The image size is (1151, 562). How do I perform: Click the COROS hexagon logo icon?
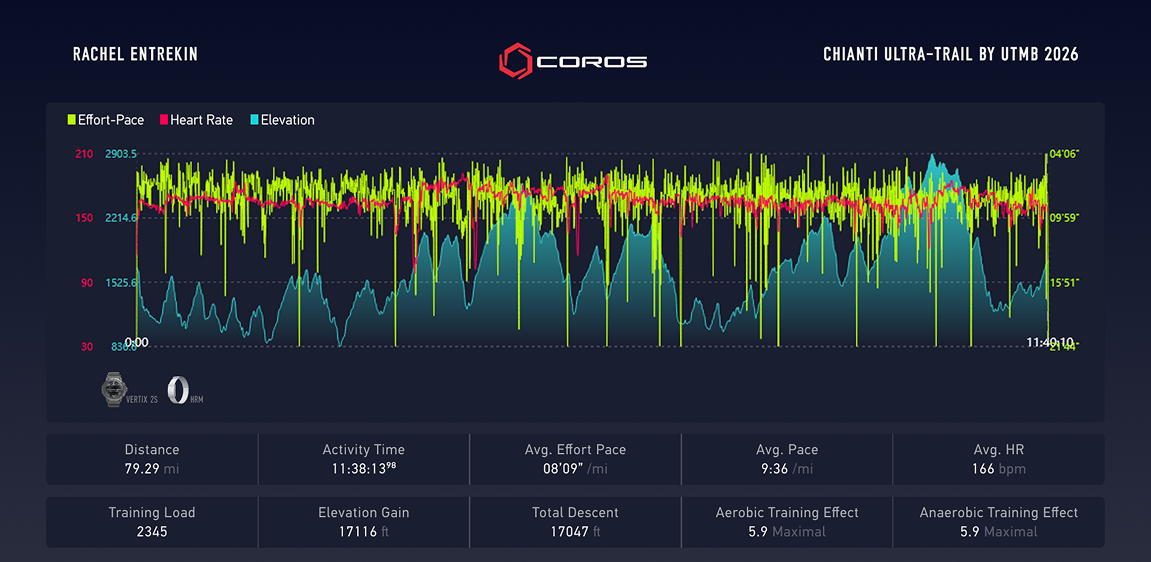coord(515,60)
